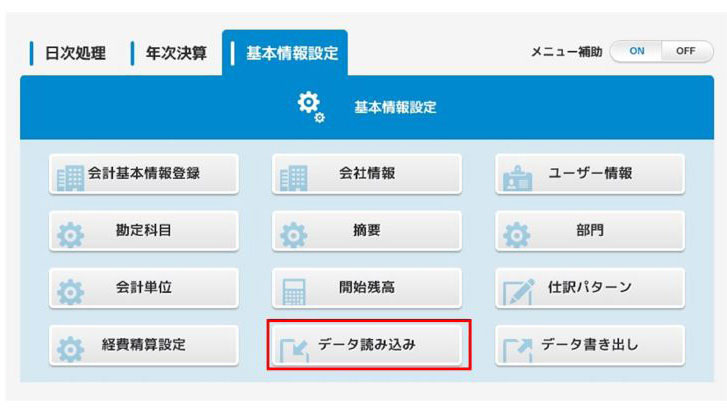Click the double gear icon in the blue header

[311, 107]
